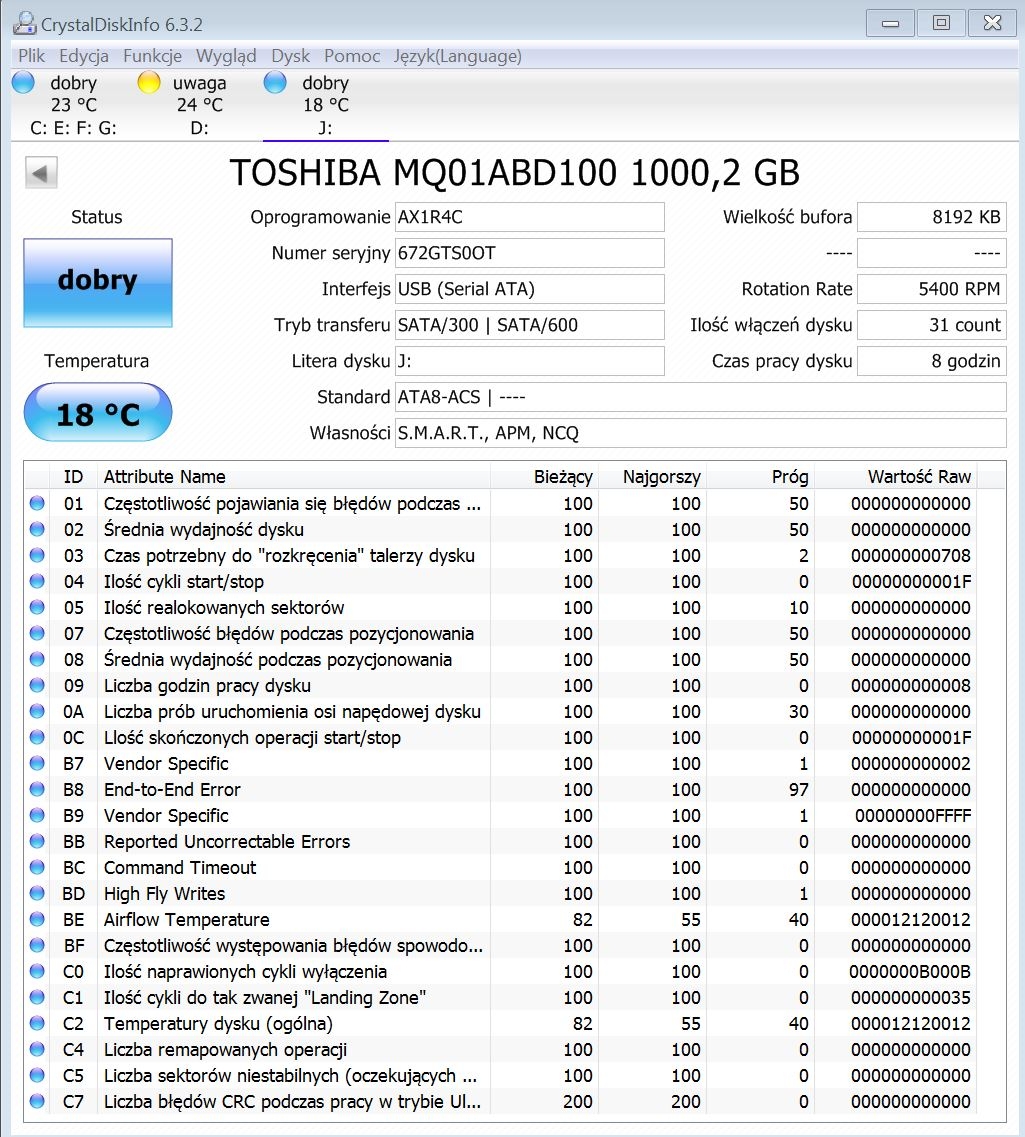This screenshot has width=1025, height=1137.
Task: Click the Własności field S.M.A.R.T., APM, NCQ
Action: pos(700,433)
